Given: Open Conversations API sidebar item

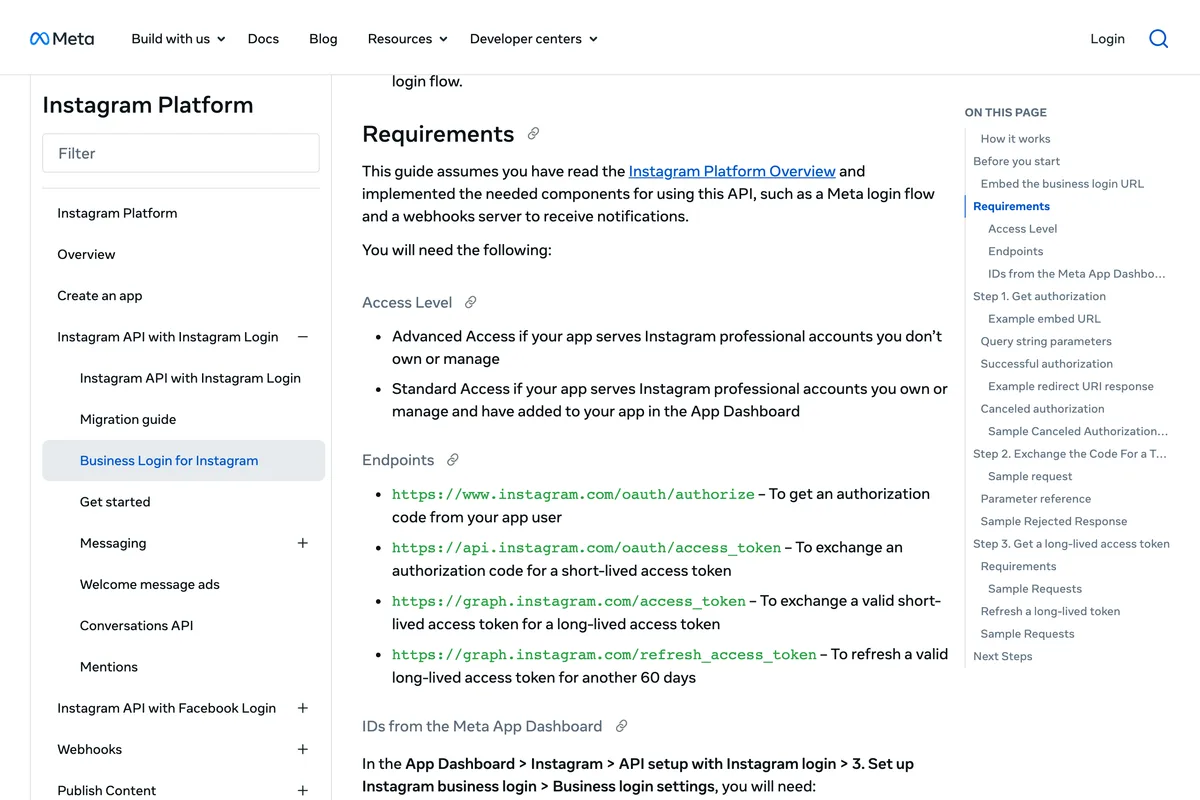Looking at the screenshot, I should (x=137, y=625).
